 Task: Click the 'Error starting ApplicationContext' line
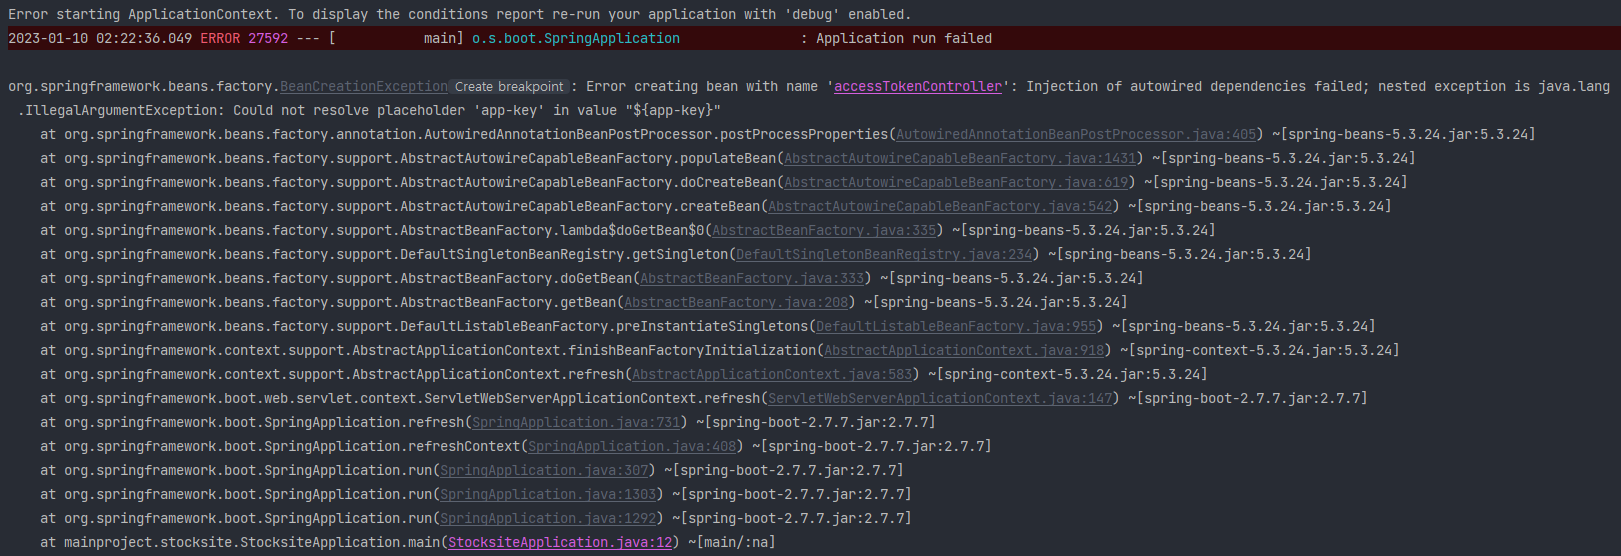pos(460,15)
